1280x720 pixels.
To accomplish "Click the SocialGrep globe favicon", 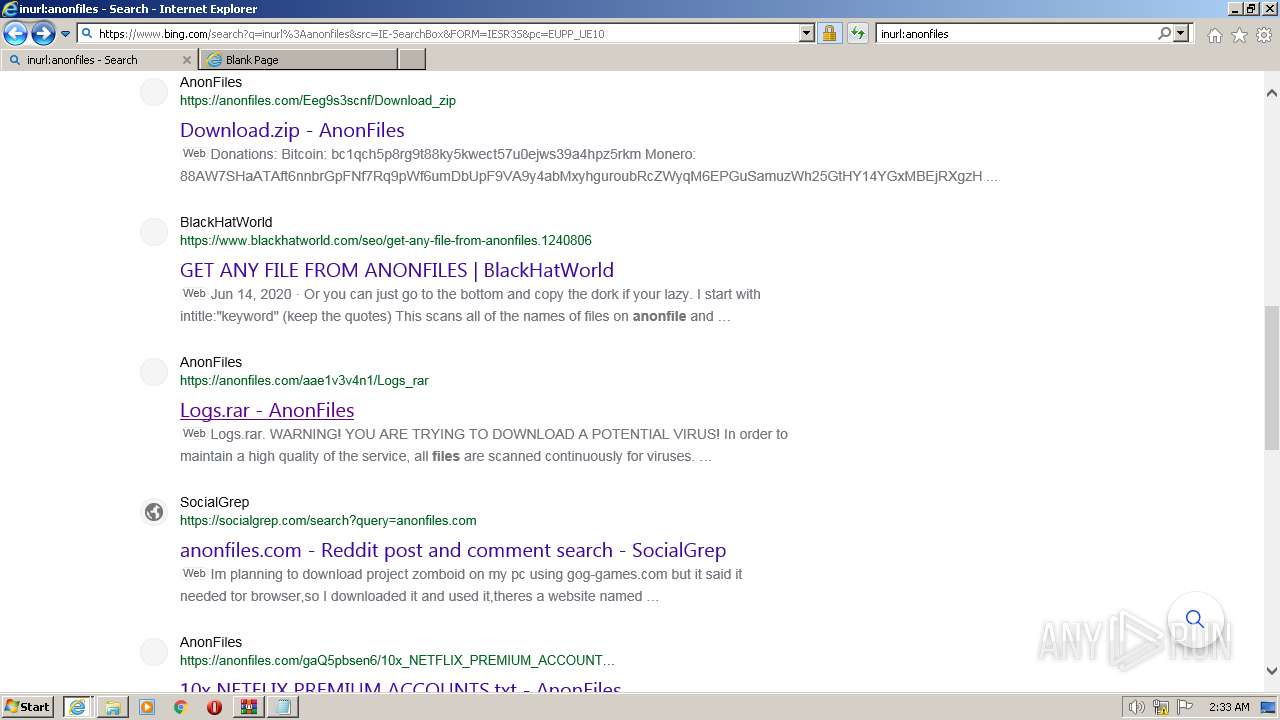I will pyautogui.click(x=154, y=512).
